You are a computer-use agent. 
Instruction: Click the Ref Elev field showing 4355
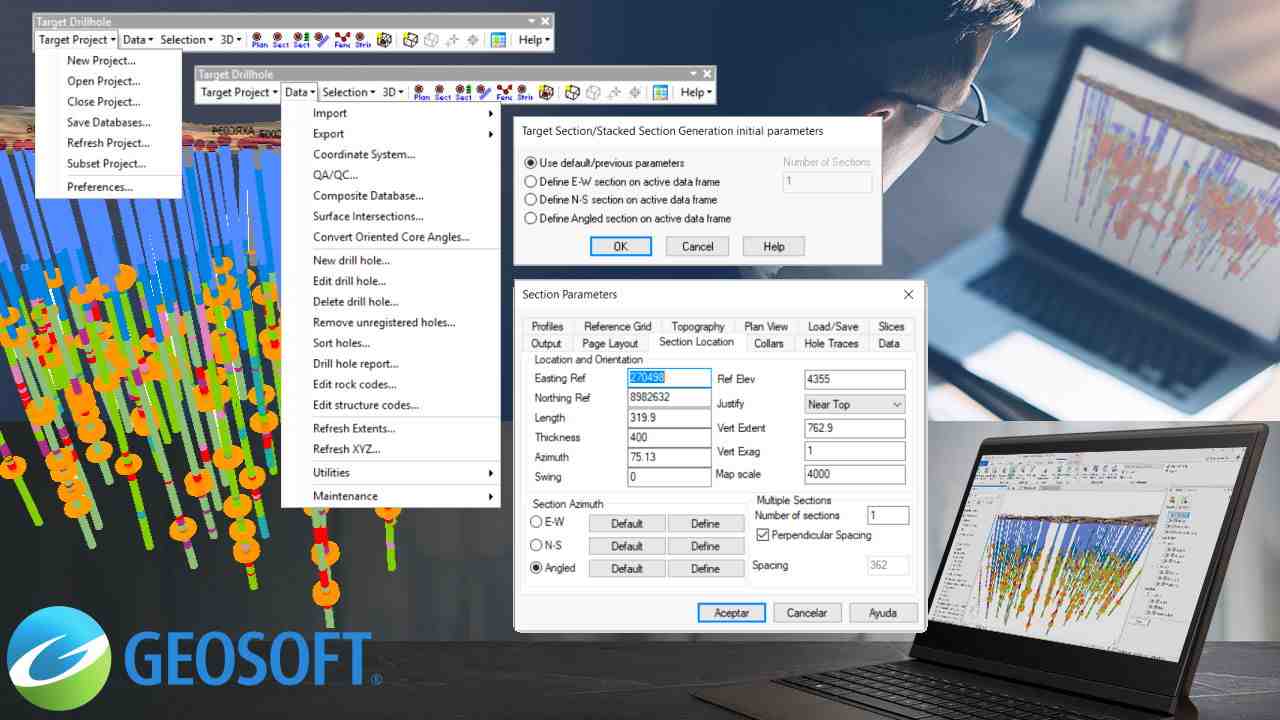[x=855, y=379]
